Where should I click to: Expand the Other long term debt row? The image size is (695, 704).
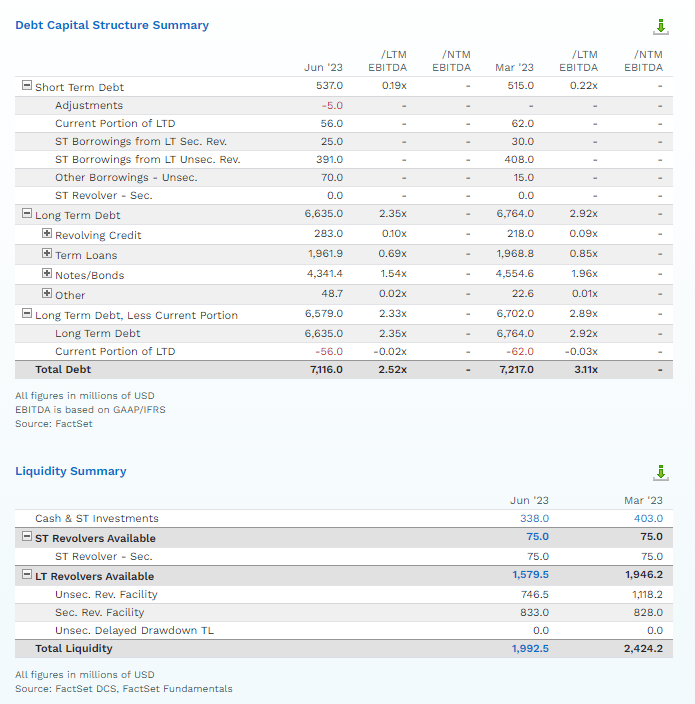click(47, 293)
